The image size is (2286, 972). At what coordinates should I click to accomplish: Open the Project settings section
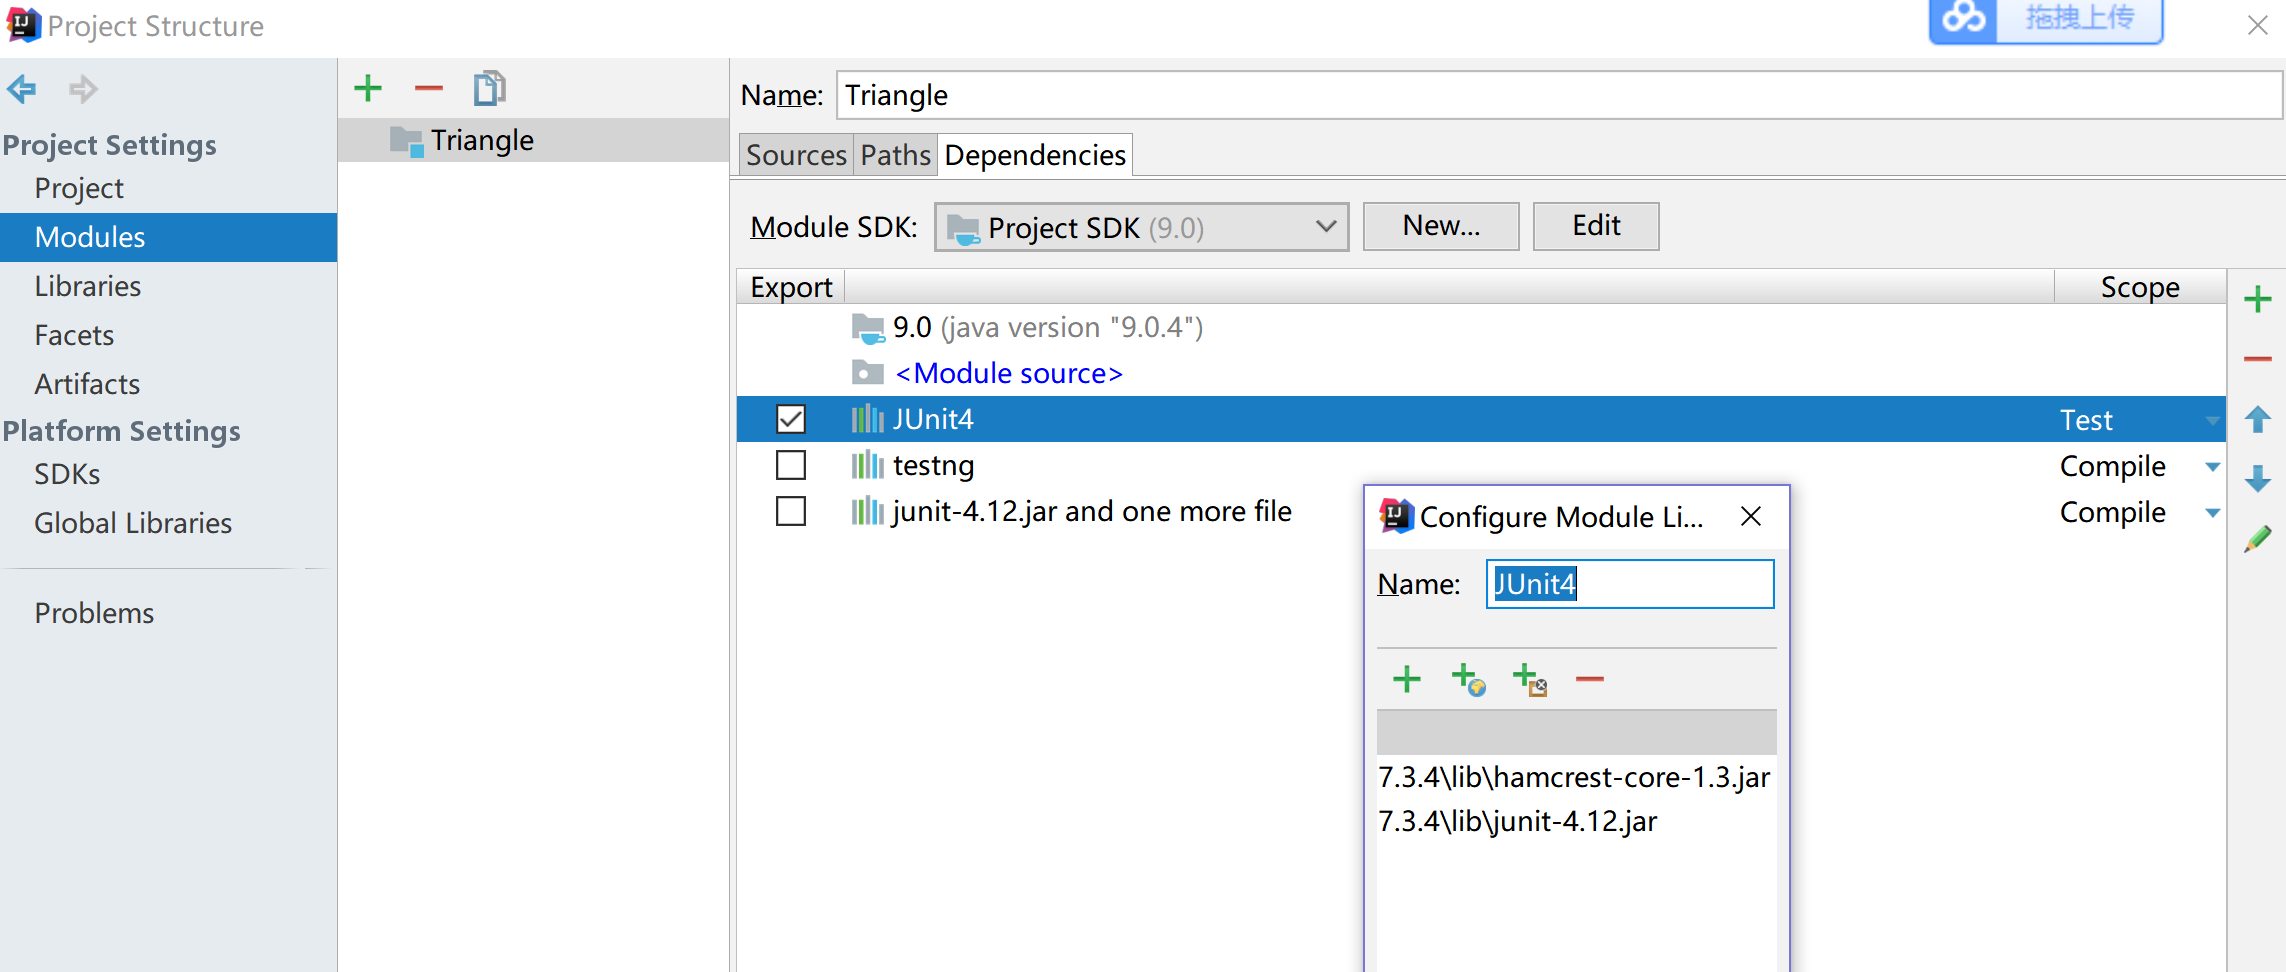click(x=79, y=188)
